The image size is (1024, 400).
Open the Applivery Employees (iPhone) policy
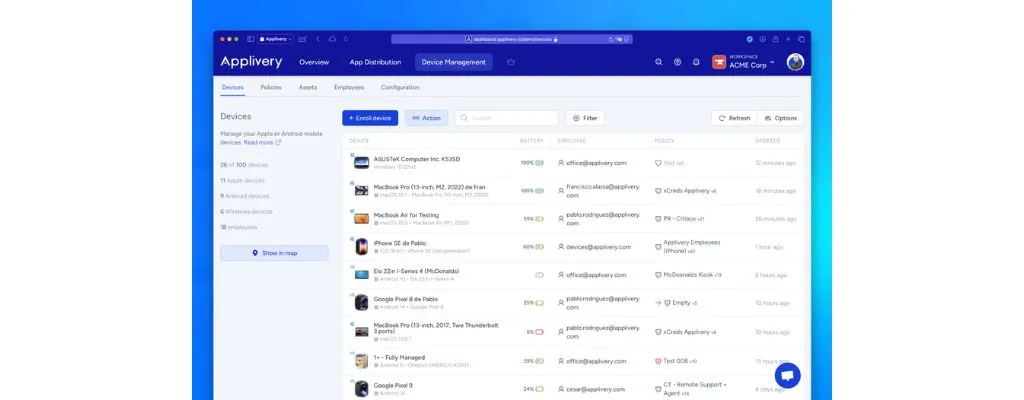click(692, 246)
